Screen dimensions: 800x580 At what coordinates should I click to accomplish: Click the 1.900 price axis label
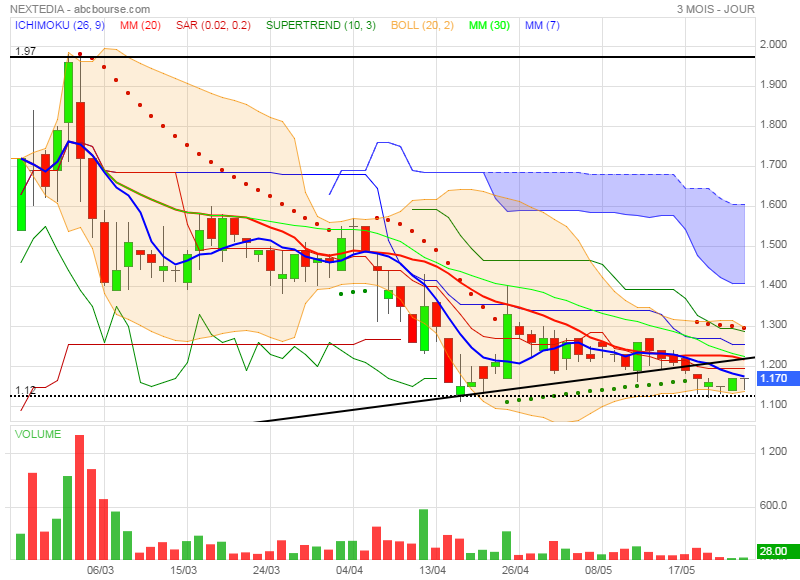pos(773,85)
